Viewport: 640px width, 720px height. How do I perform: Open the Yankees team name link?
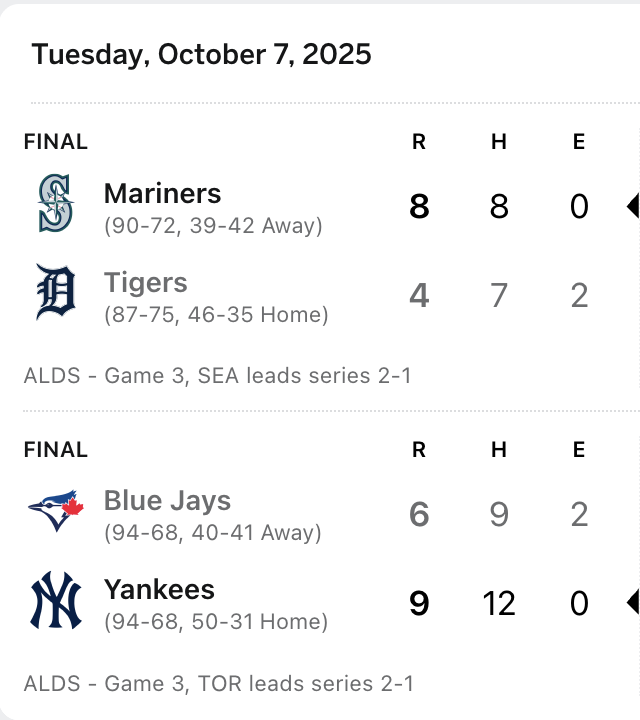[x=159, y=589]
